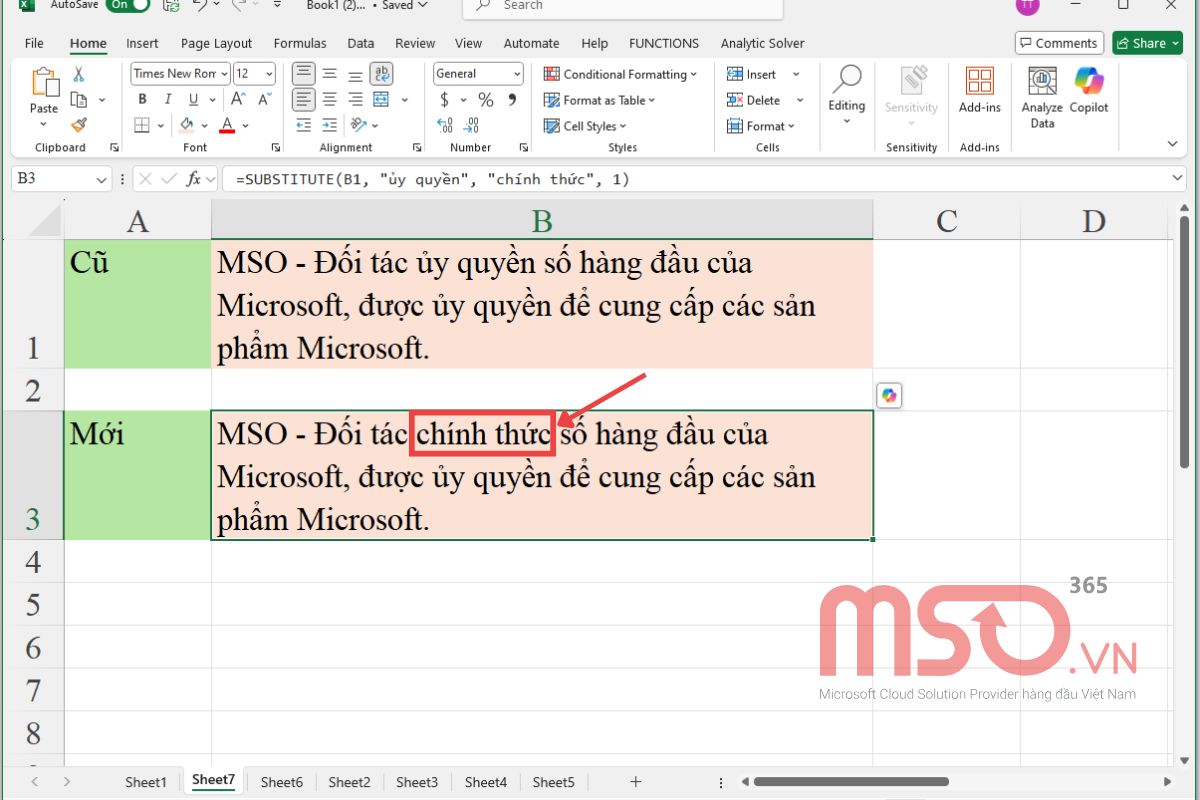Open the File menu
This screenshot has height=800, width=1200.
tap(34, 43)
